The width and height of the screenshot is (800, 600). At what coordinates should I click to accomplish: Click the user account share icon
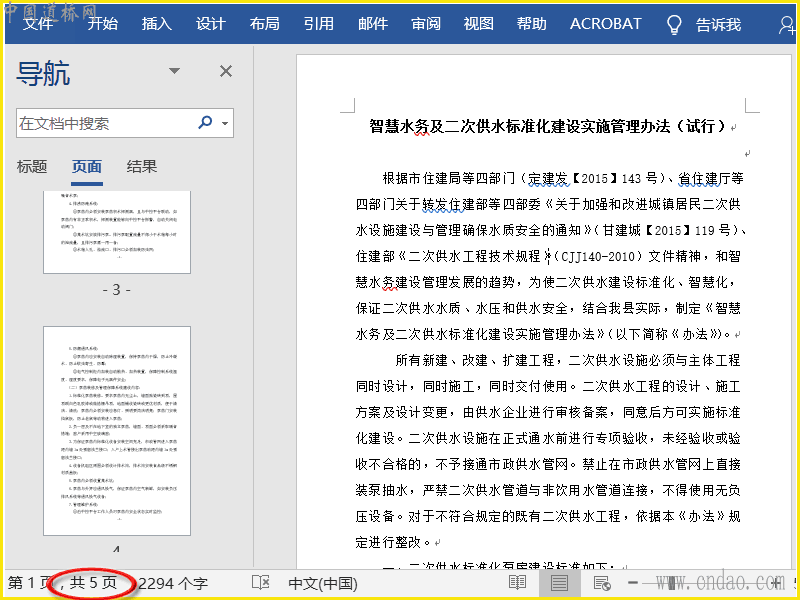pos(787,24)
